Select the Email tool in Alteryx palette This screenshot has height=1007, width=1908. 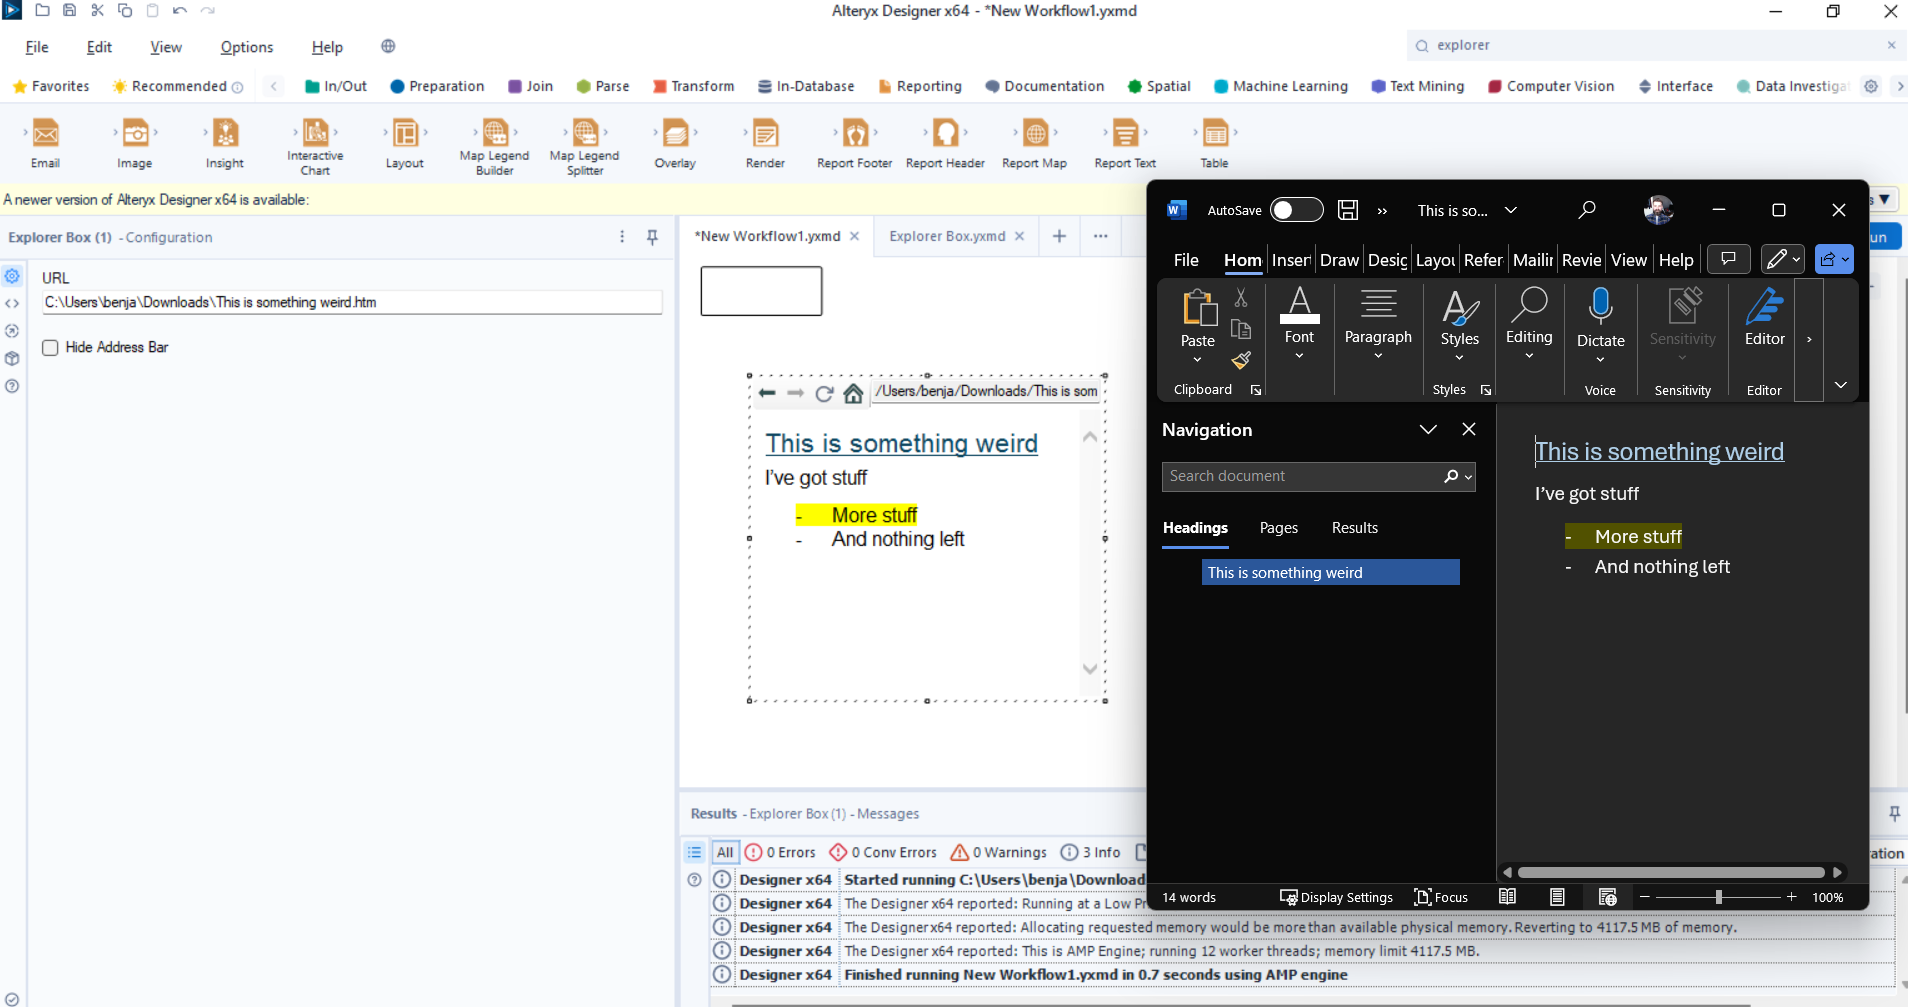pos(45,140)
